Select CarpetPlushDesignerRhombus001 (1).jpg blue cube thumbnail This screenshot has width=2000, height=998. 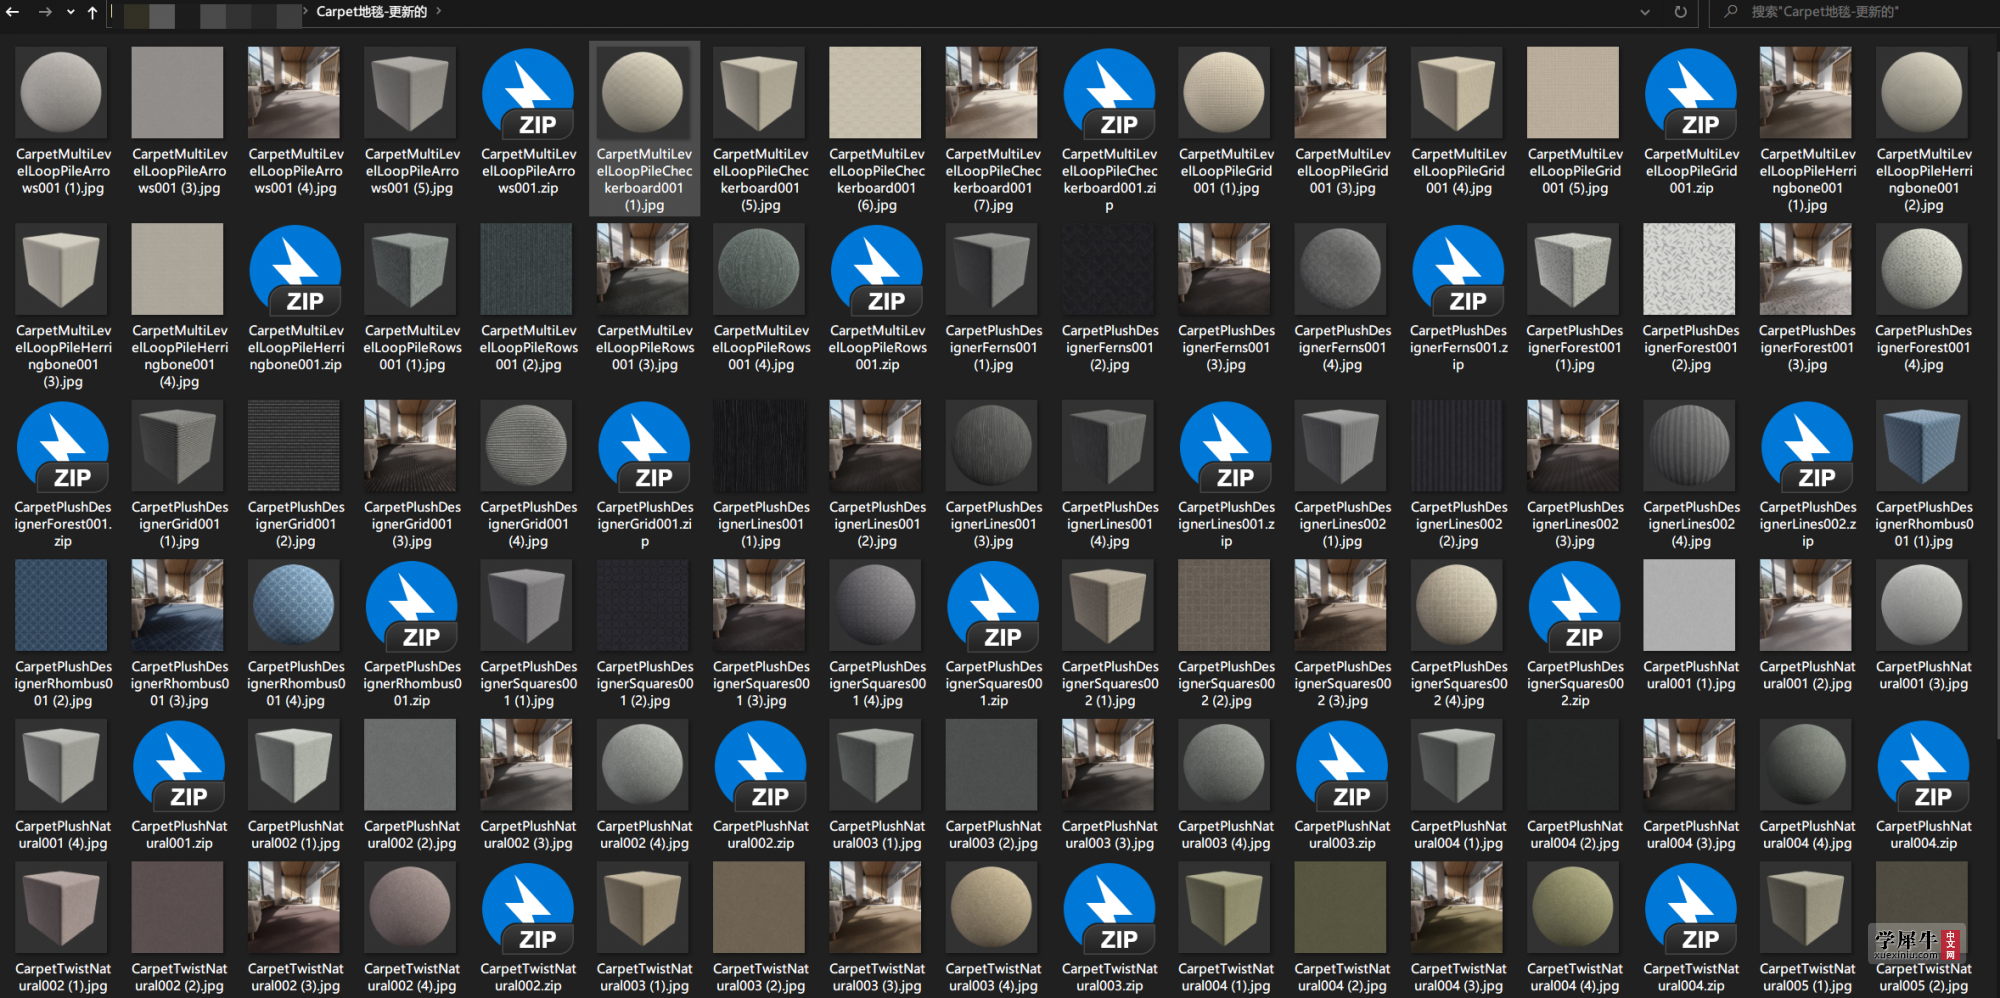point(1922,446)
